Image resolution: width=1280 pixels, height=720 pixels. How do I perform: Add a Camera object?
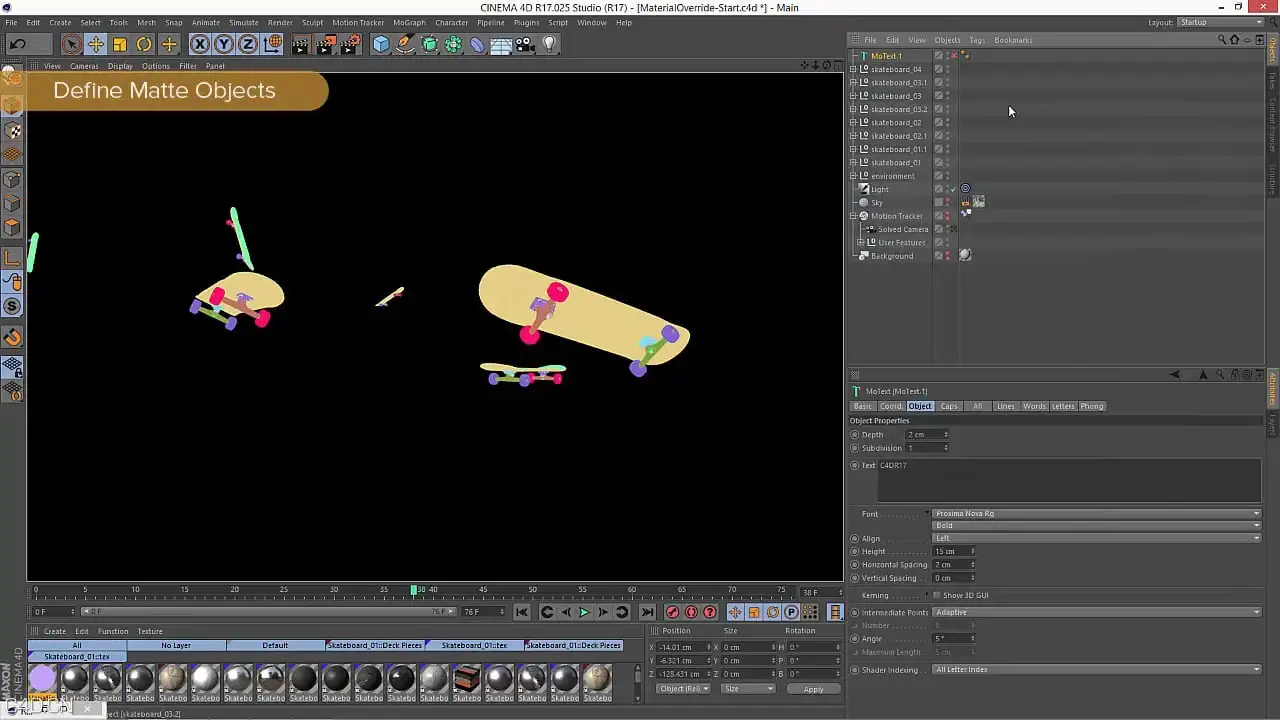525,44
